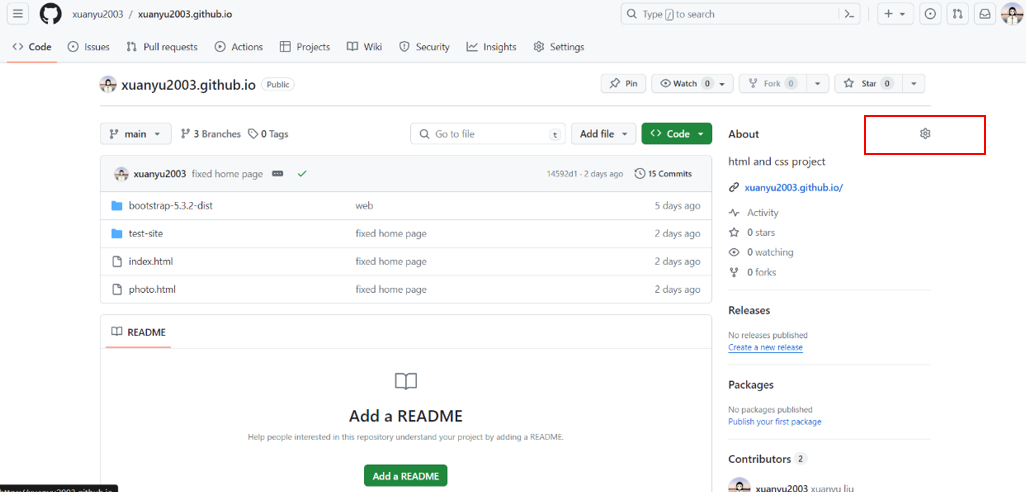Image resolution: width=1026 pixels, height=492 pixels.
Task: Show commit message details ellipsis
Action: tap(278, 174)
